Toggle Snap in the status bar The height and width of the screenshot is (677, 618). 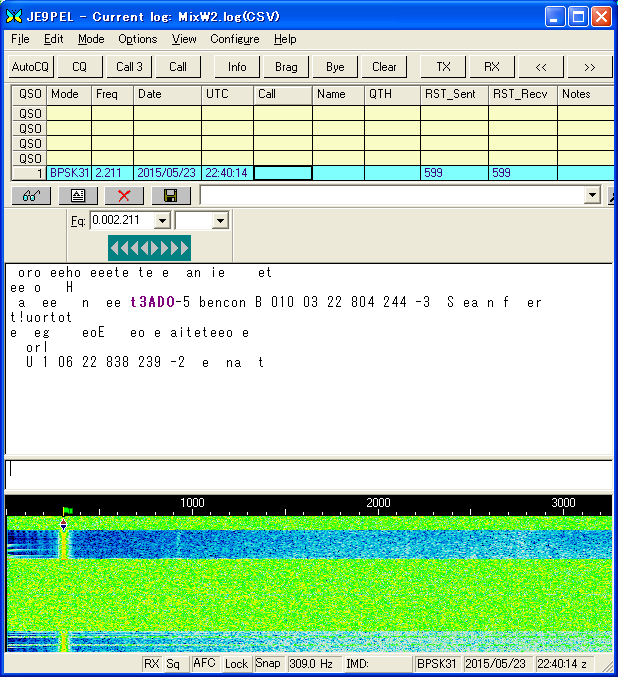coord(268,663)
